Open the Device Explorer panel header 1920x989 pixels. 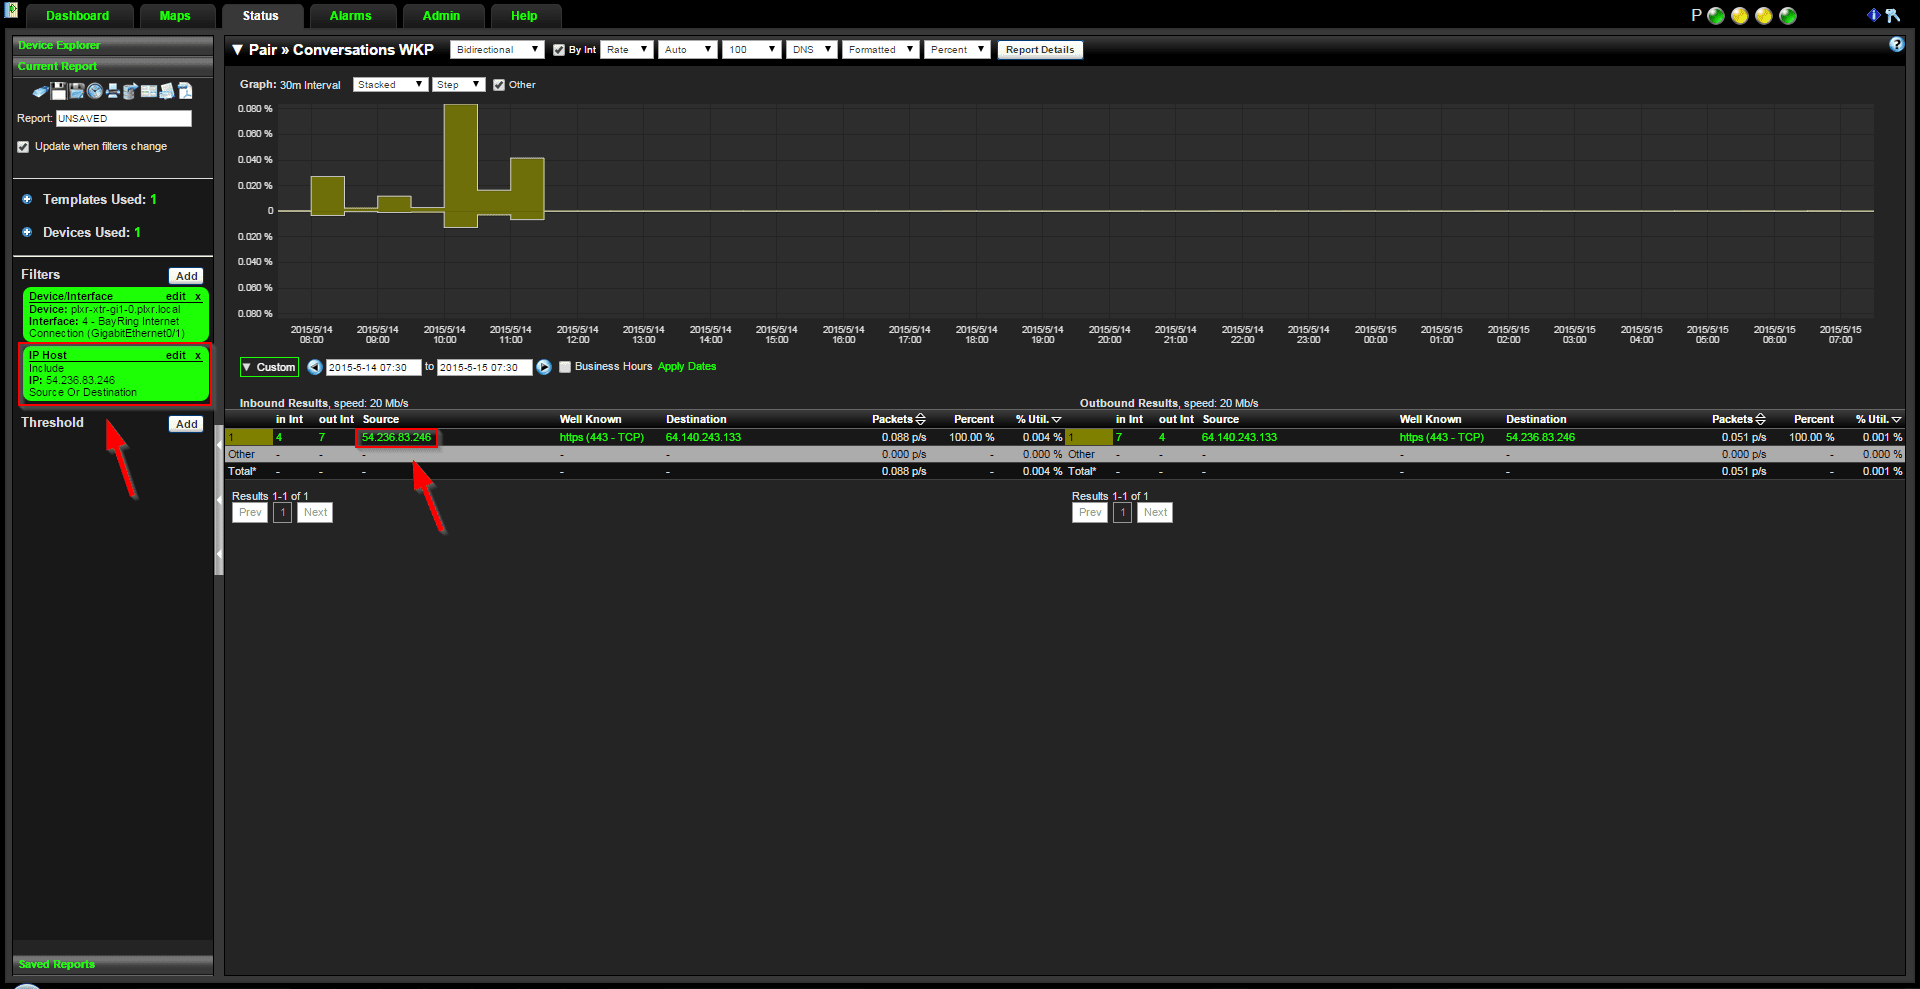coord(113,45)
